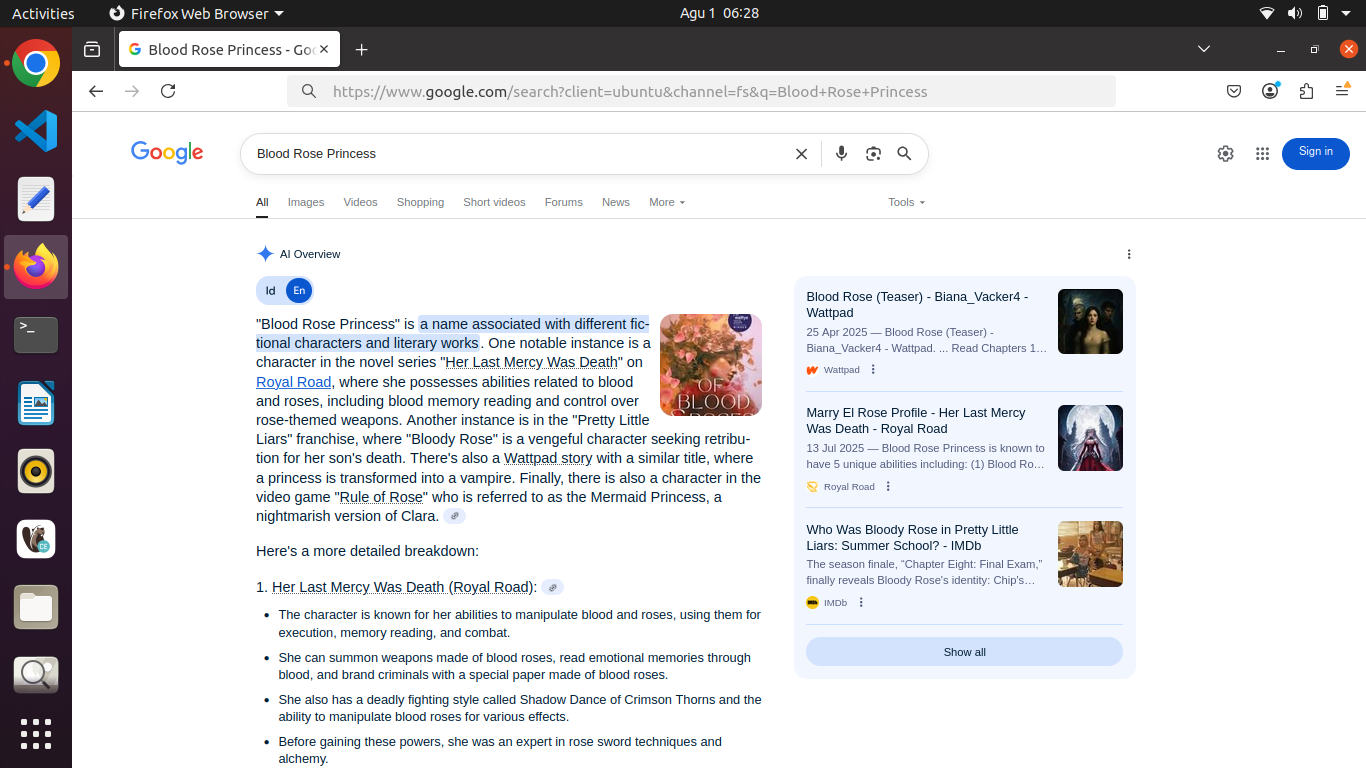Open the Tools dropdown
Viewport: 1366px width, 768px height.
coord(906,202)
